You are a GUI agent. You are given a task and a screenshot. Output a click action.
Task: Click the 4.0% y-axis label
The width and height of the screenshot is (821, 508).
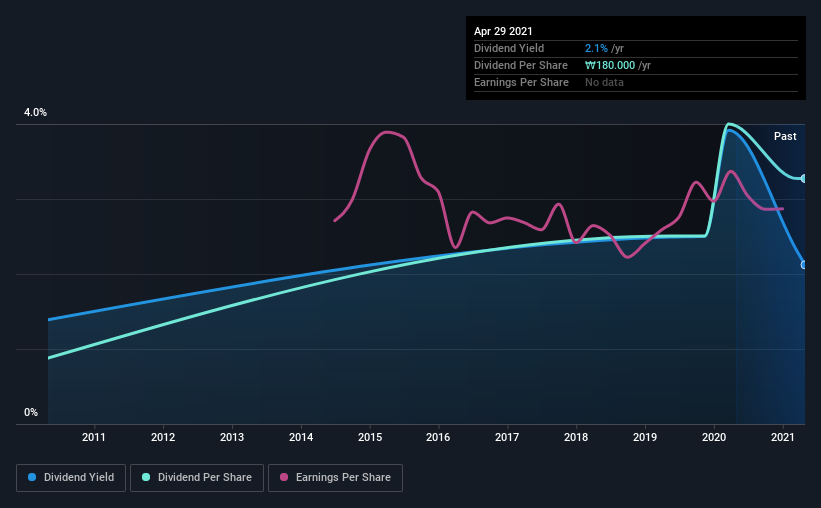(x=35, y=112)
